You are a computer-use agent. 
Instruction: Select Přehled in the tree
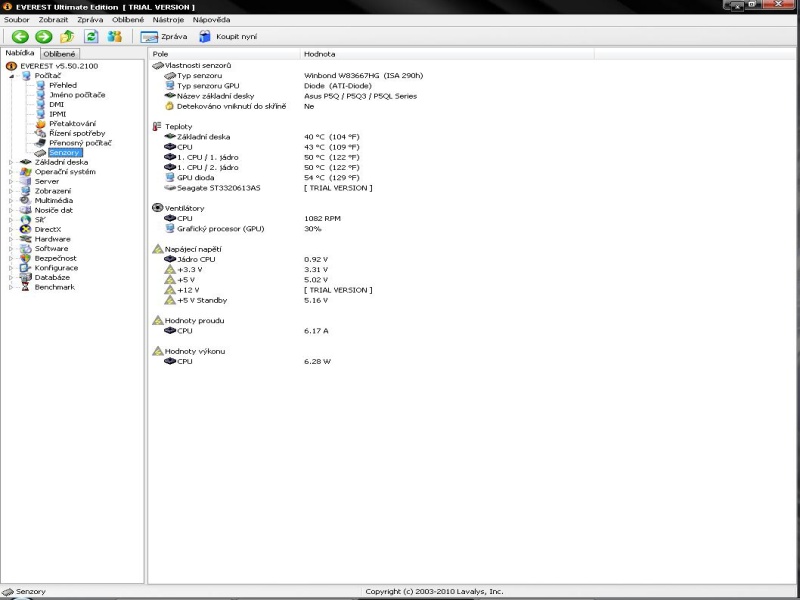click(x=63, y=85)
